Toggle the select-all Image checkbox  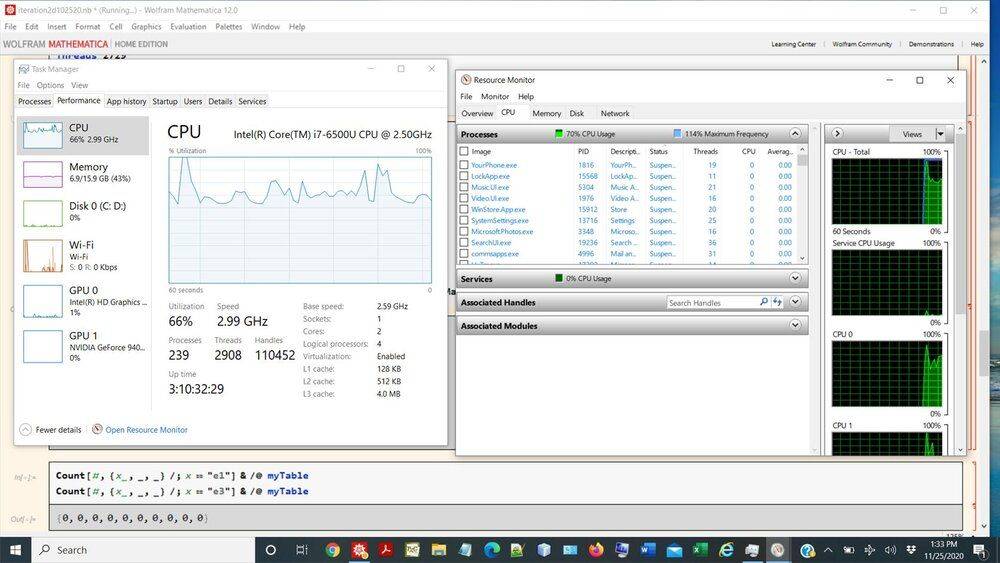(x=463, y=151)
